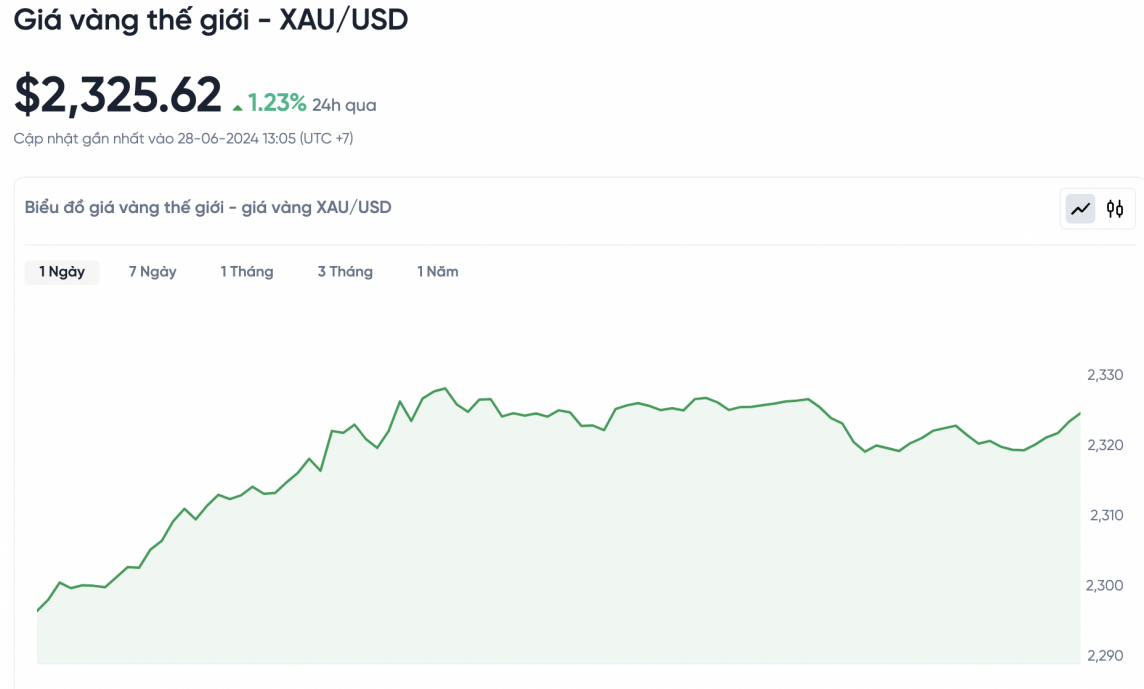The height and width of the screenshot is (689, 1144).
Task: Click the 2,330 axis label
Action: [x=1105, y=375]
